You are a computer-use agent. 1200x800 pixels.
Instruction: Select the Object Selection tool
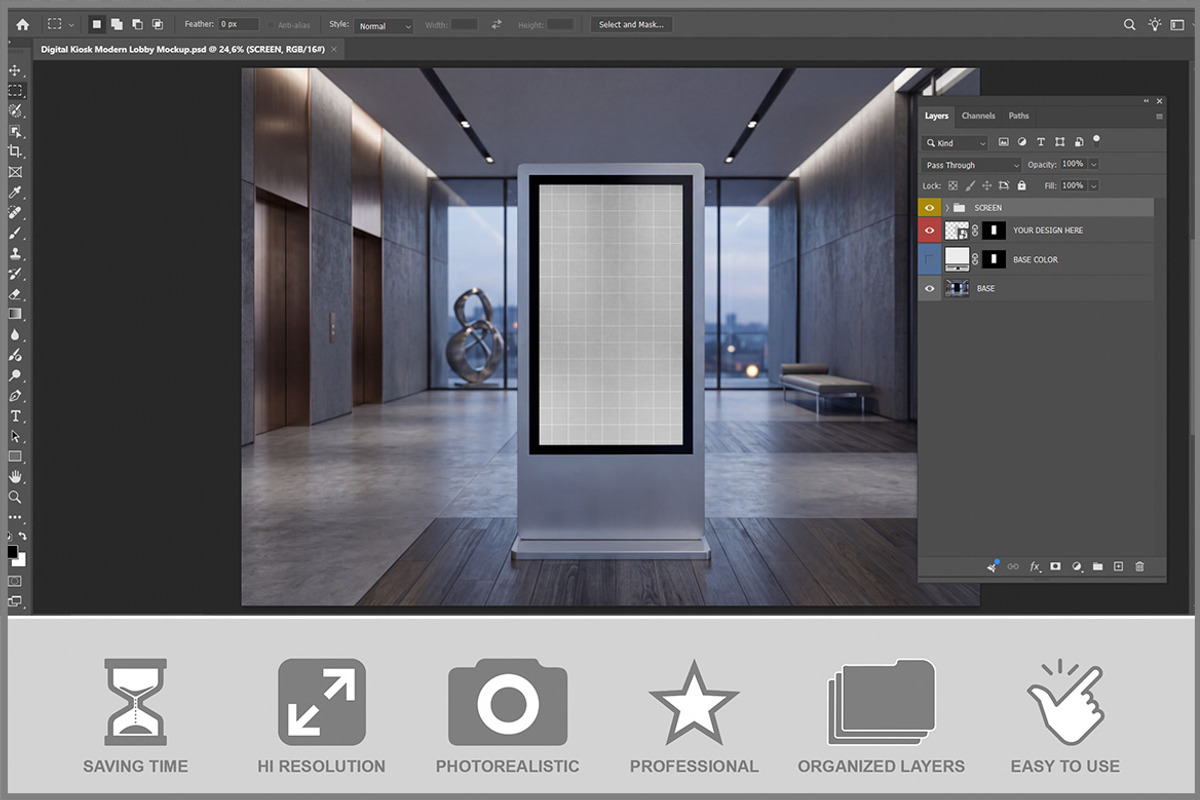pos(15,131)
